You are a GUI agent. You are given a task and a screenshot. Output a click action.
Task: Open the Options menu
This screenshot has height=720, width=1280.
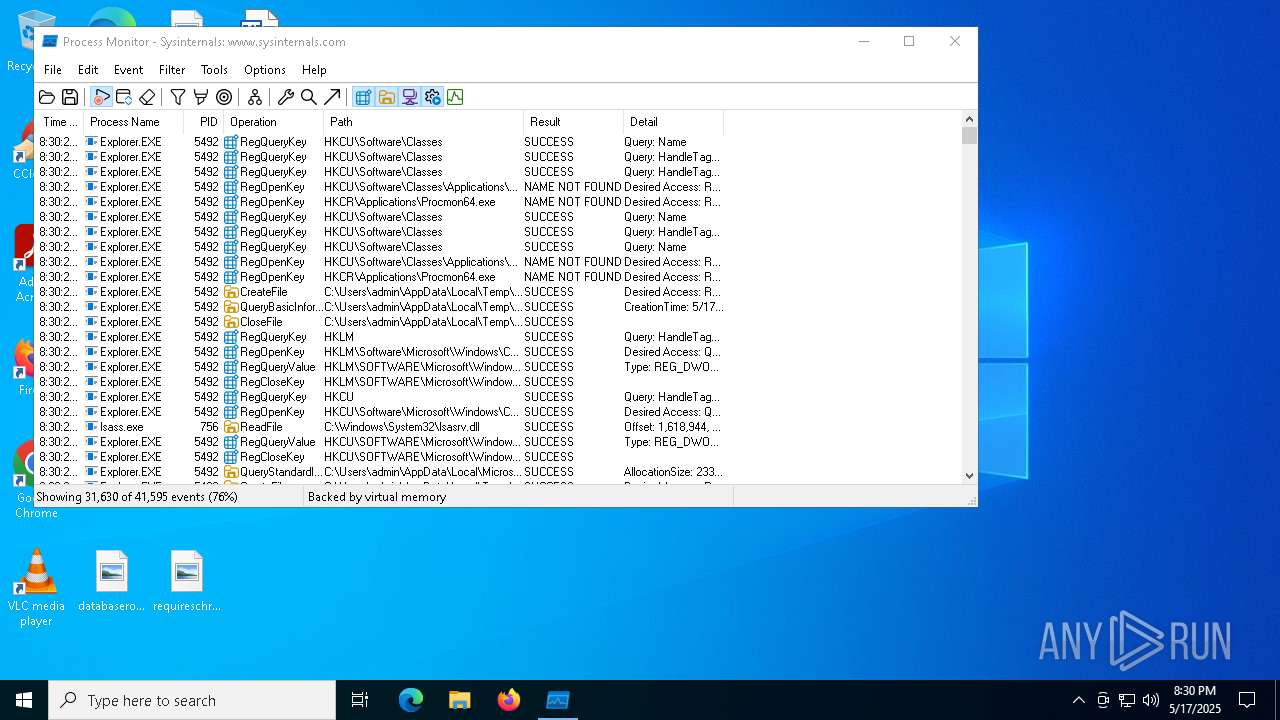265,70
